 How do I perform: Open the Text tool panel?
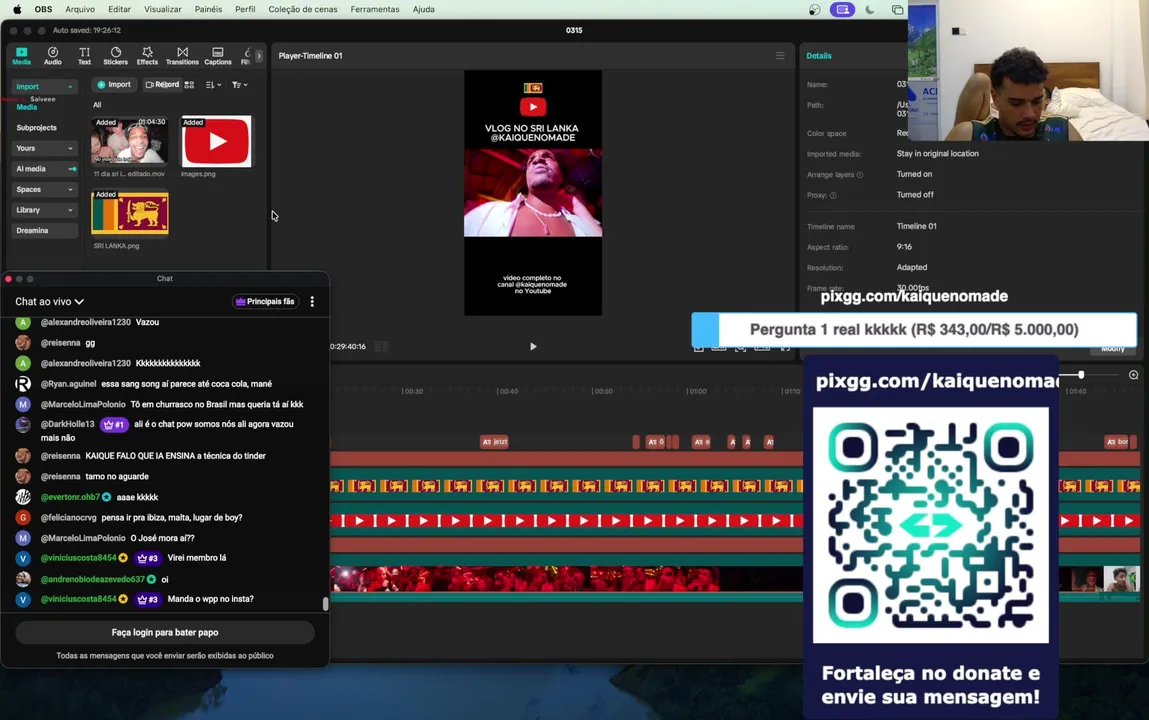(84, 56)
